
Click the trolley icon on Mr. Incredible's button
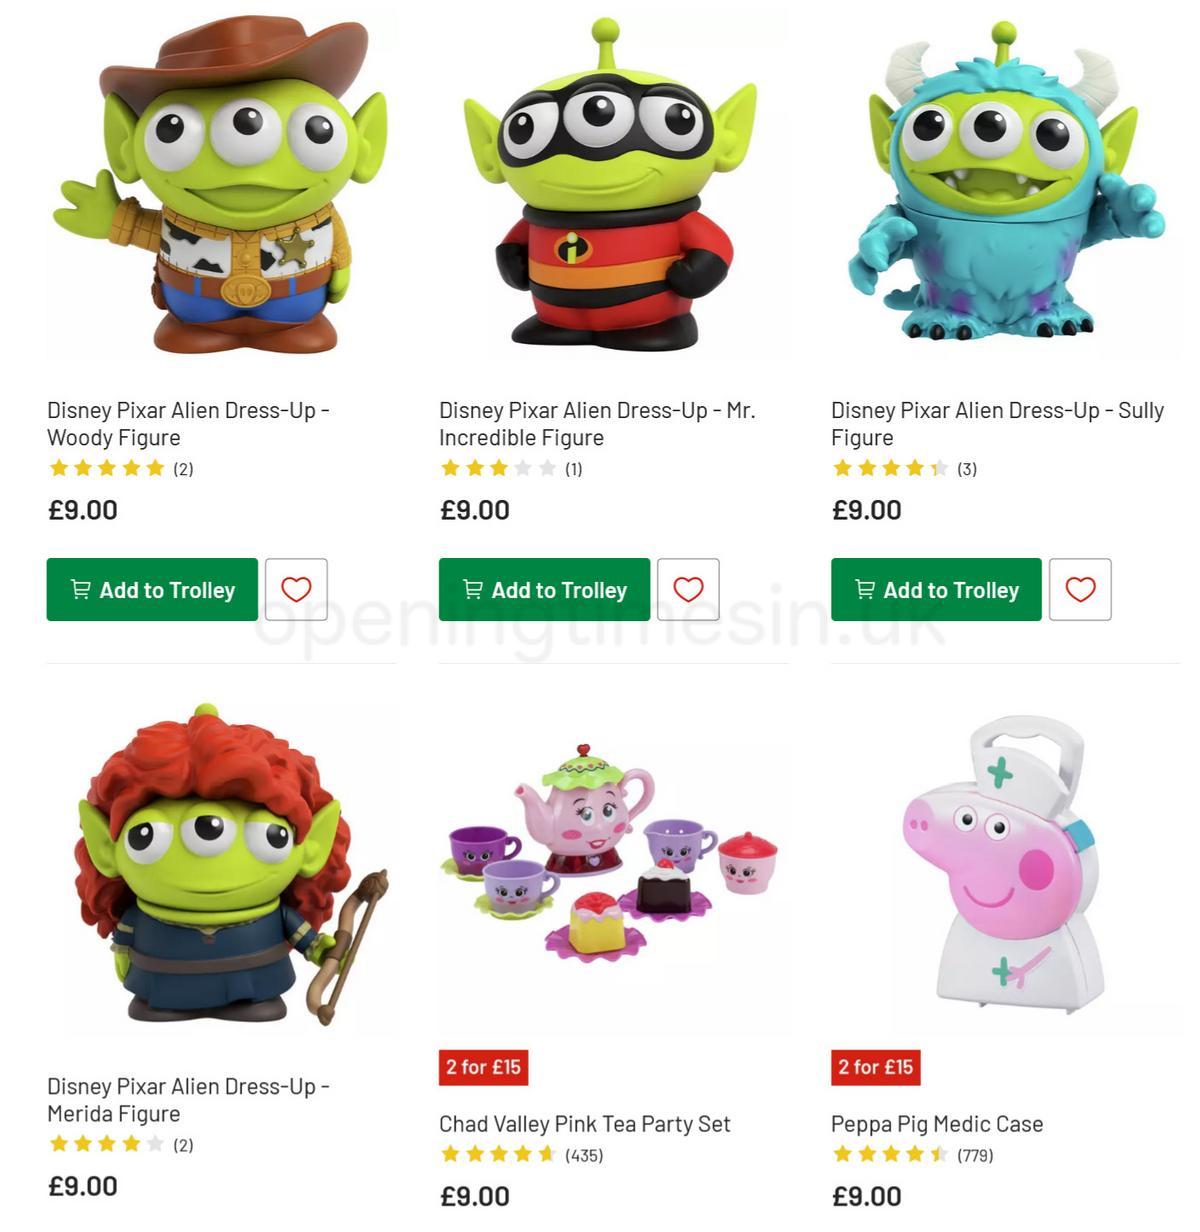click(x=472, y=589)
